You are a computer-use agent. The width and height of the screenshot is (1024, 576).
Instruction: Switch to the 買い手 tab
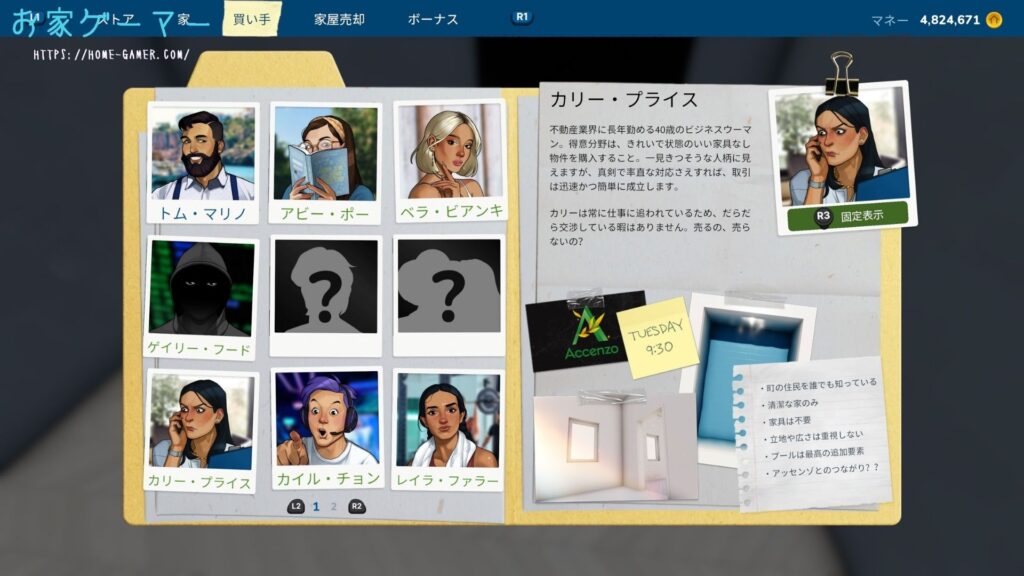251,19
